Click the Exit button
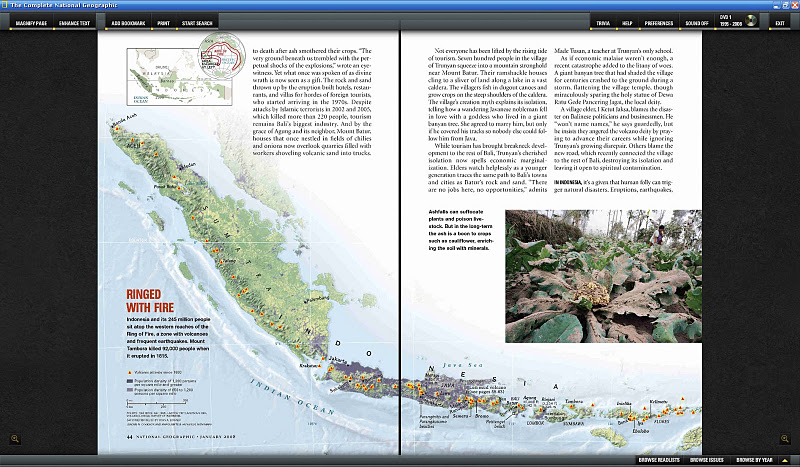800x467 pixels. (x=779, y=22)
